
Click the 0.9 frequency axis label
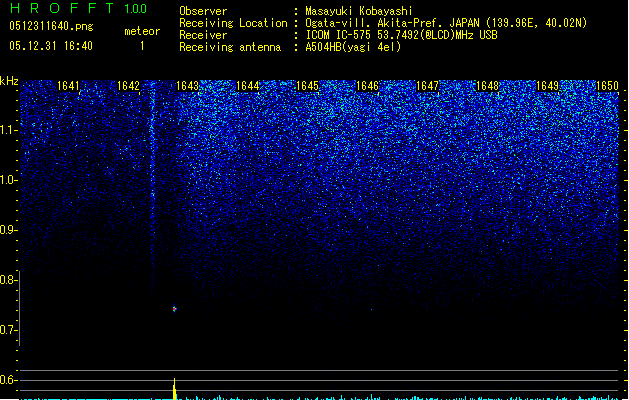8,230
